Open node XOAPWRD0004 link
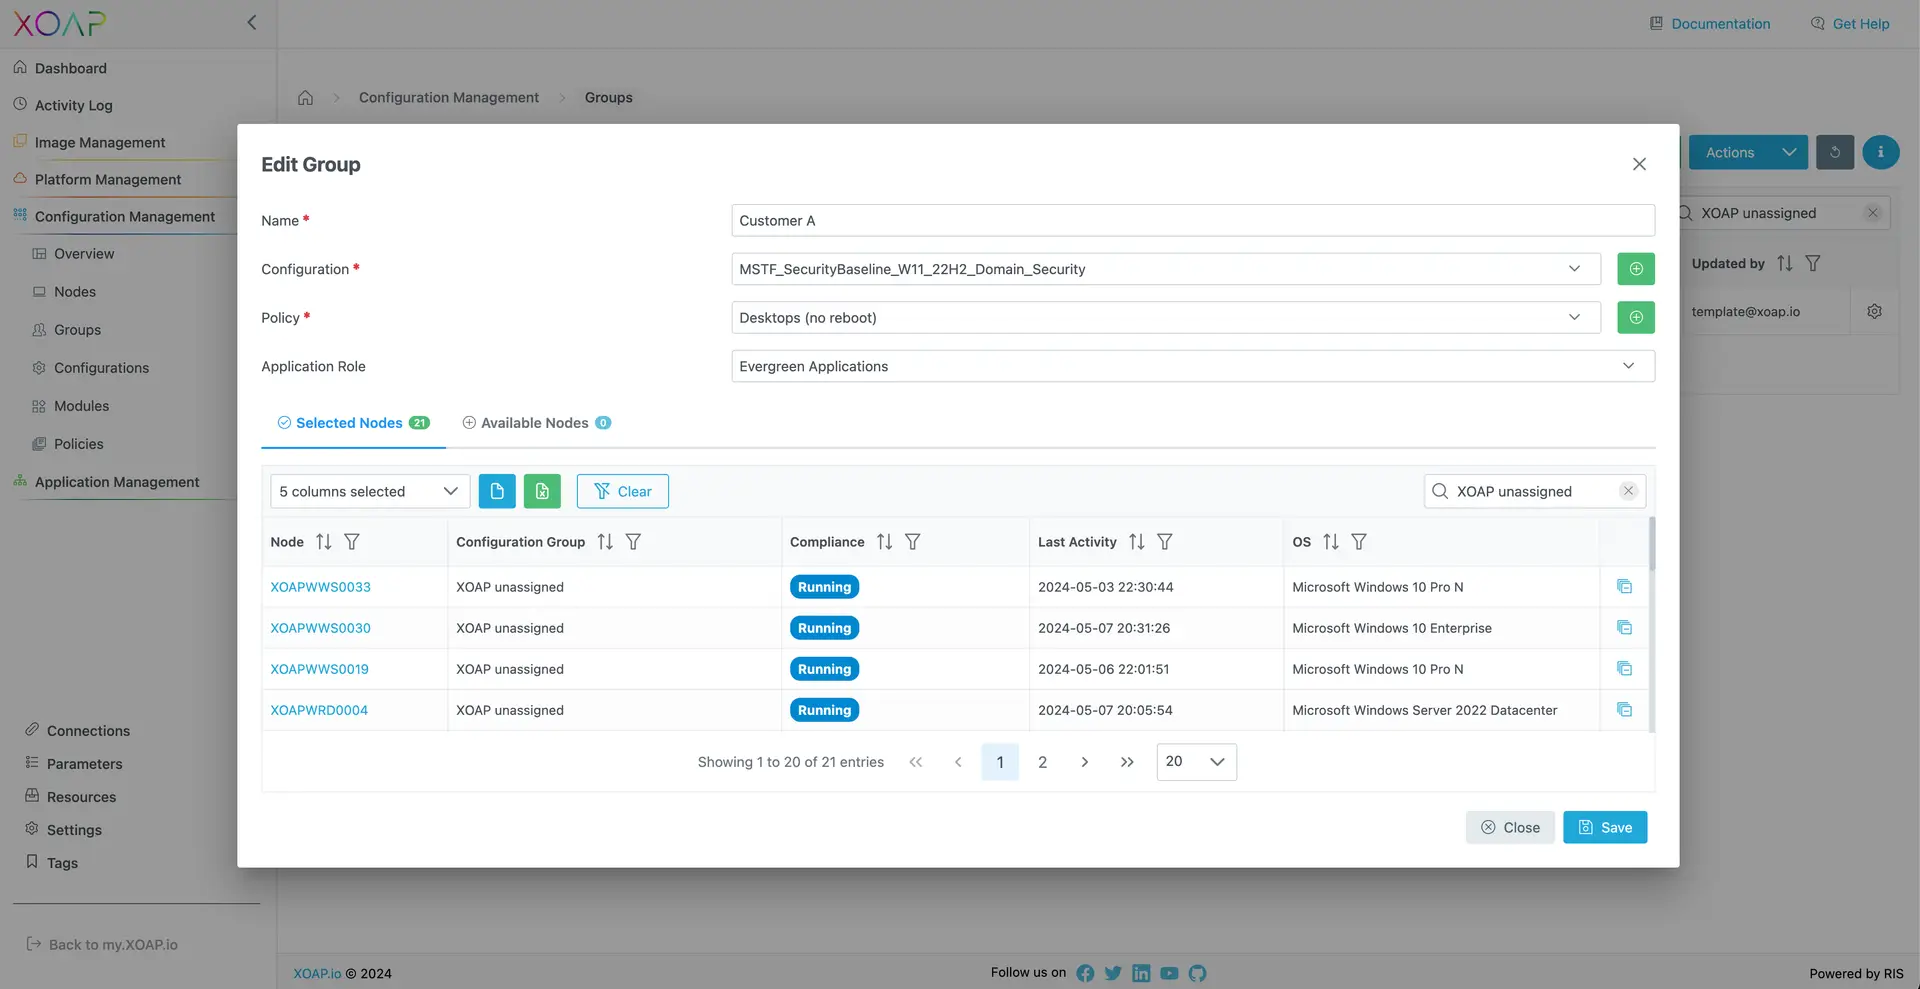 (319, 710)
